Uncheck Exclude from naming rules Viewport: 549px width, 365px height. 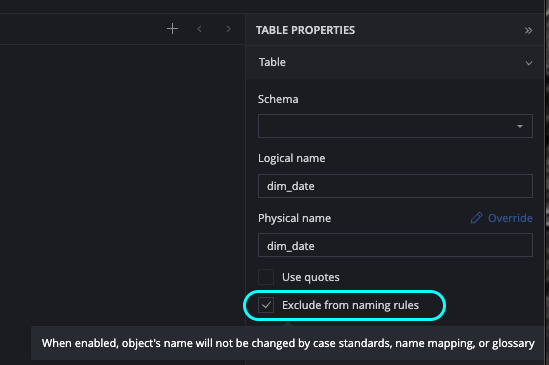tap(266, 305)
